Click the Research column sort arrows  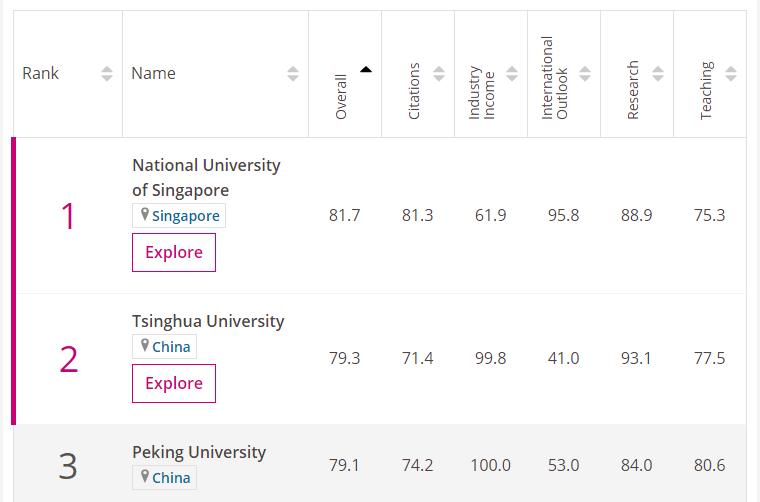click(x=658, y=74)
